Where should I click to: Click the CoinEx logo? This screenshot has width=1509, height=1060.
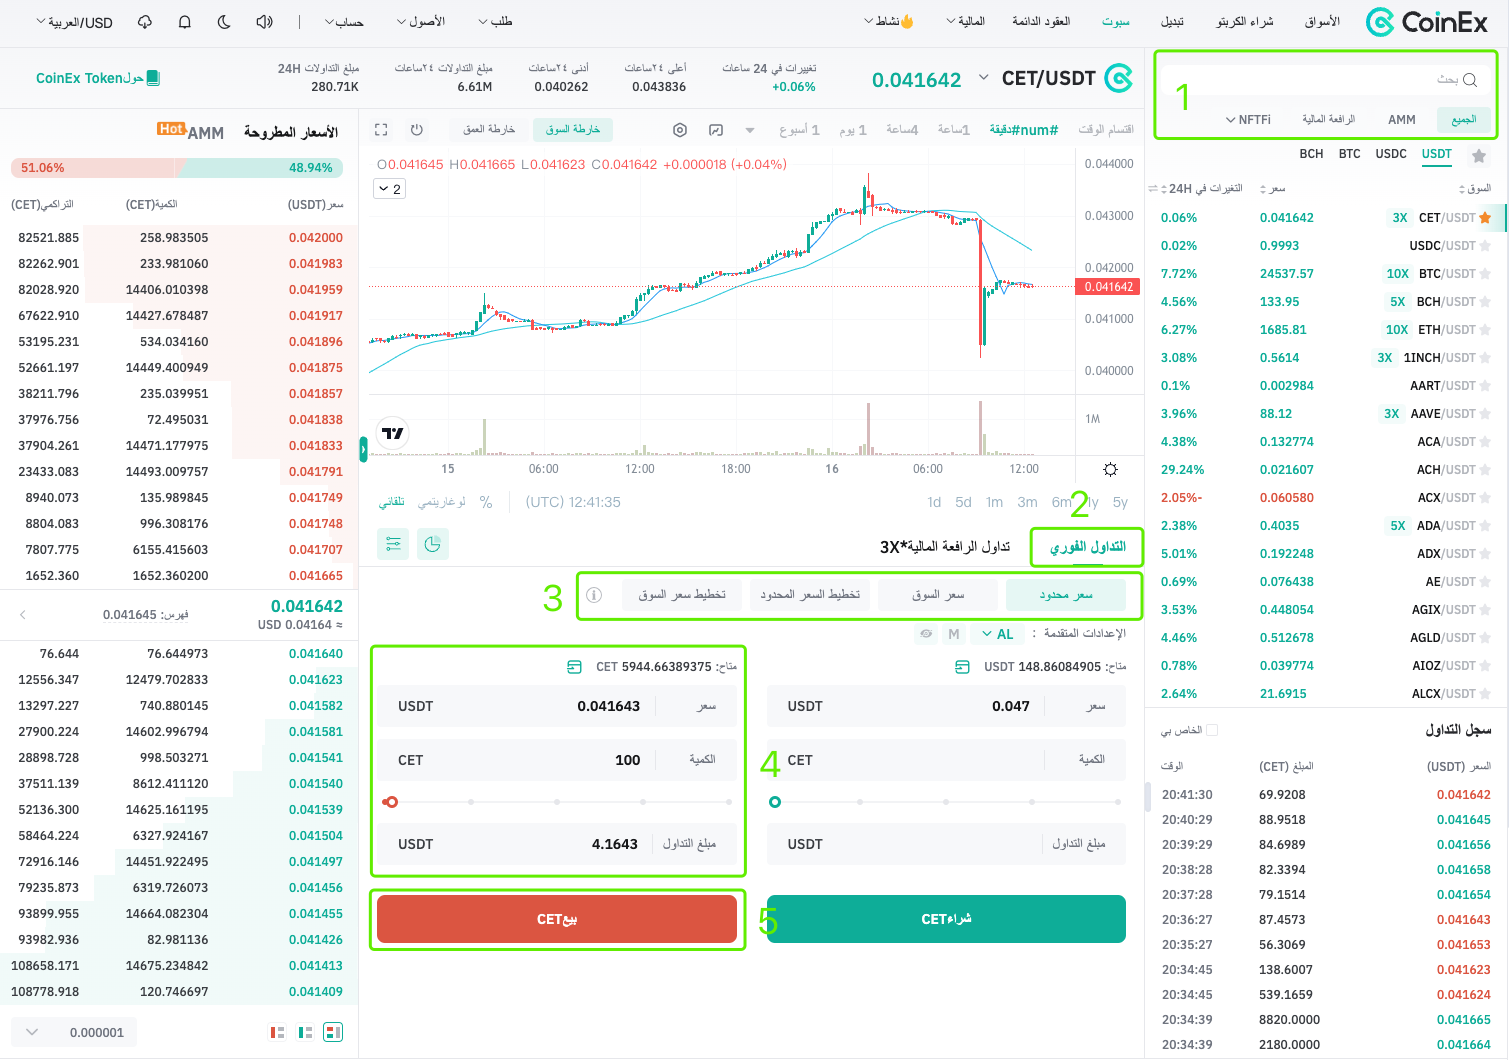(x=1427, y=22)
